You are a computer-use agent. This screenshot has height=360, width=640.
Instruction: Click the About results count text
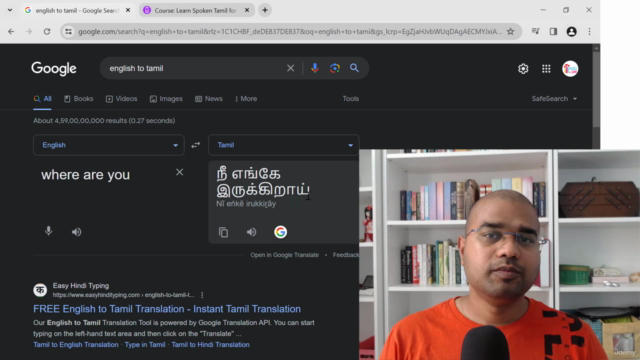click(104, 121)
